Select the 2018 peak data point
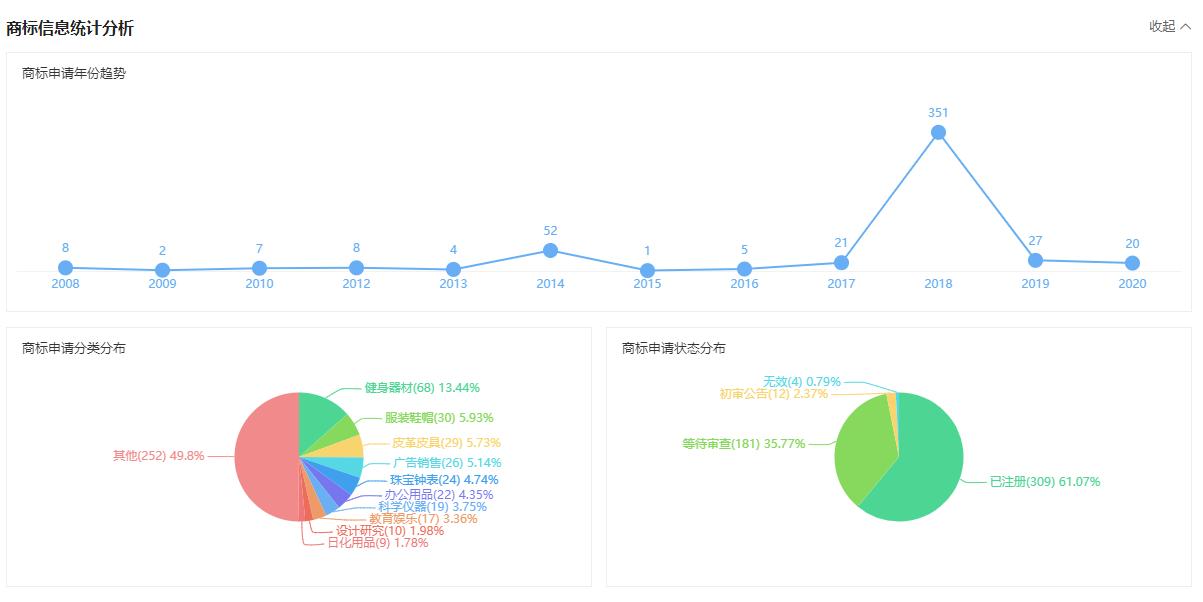The width and height of the screenshot is (1203, 602). point(937,131)
